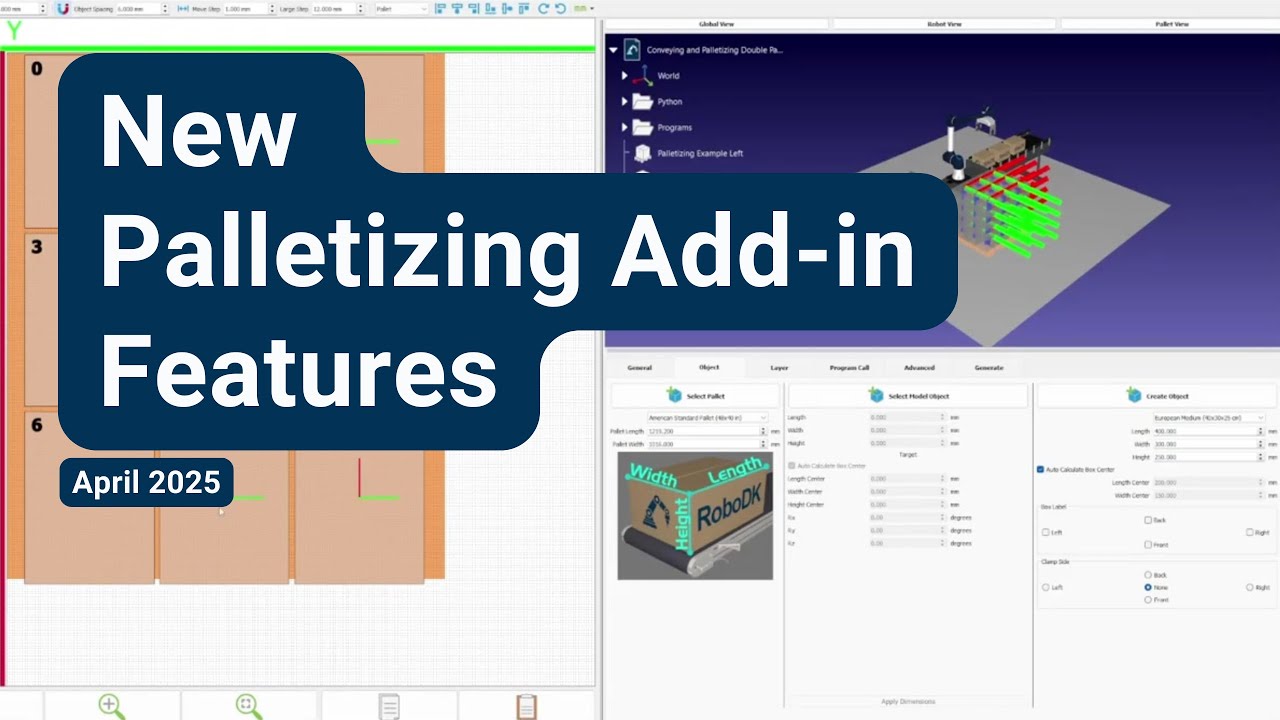Toggle the magnet snap icon
This screenshot has height=720, width=1280.
pyautogui.click(x=62, y=8)
